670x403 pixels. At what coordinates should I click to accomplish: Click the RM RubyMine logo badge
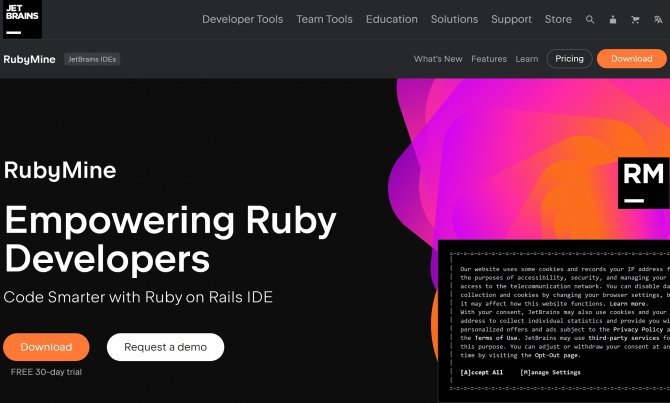[644, 183]
